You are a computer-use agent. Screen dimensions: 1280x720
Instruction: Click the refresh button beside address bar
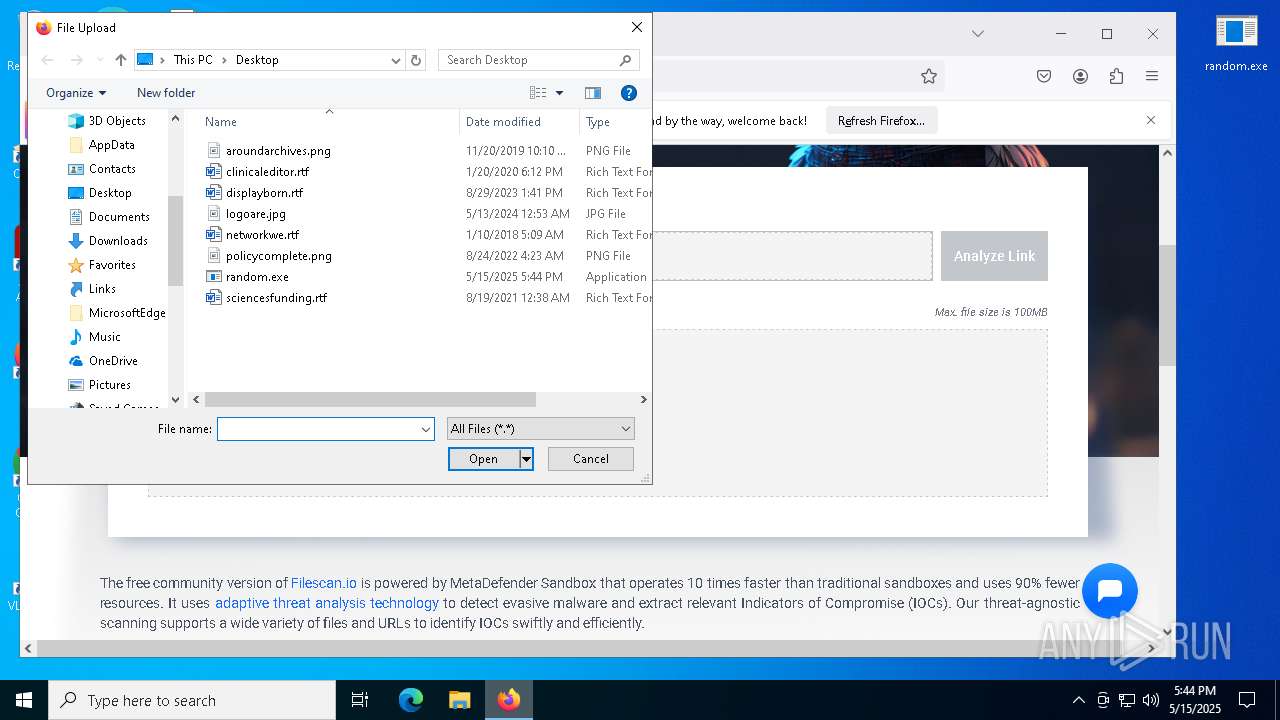(417, 60)
